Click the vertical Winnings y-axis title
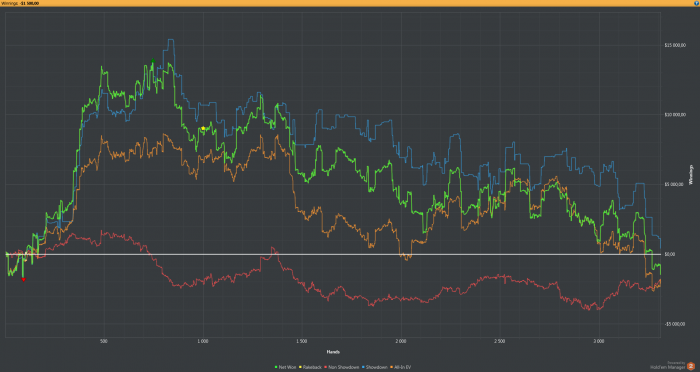Viewport: 700px width, 372px height. 692,175
